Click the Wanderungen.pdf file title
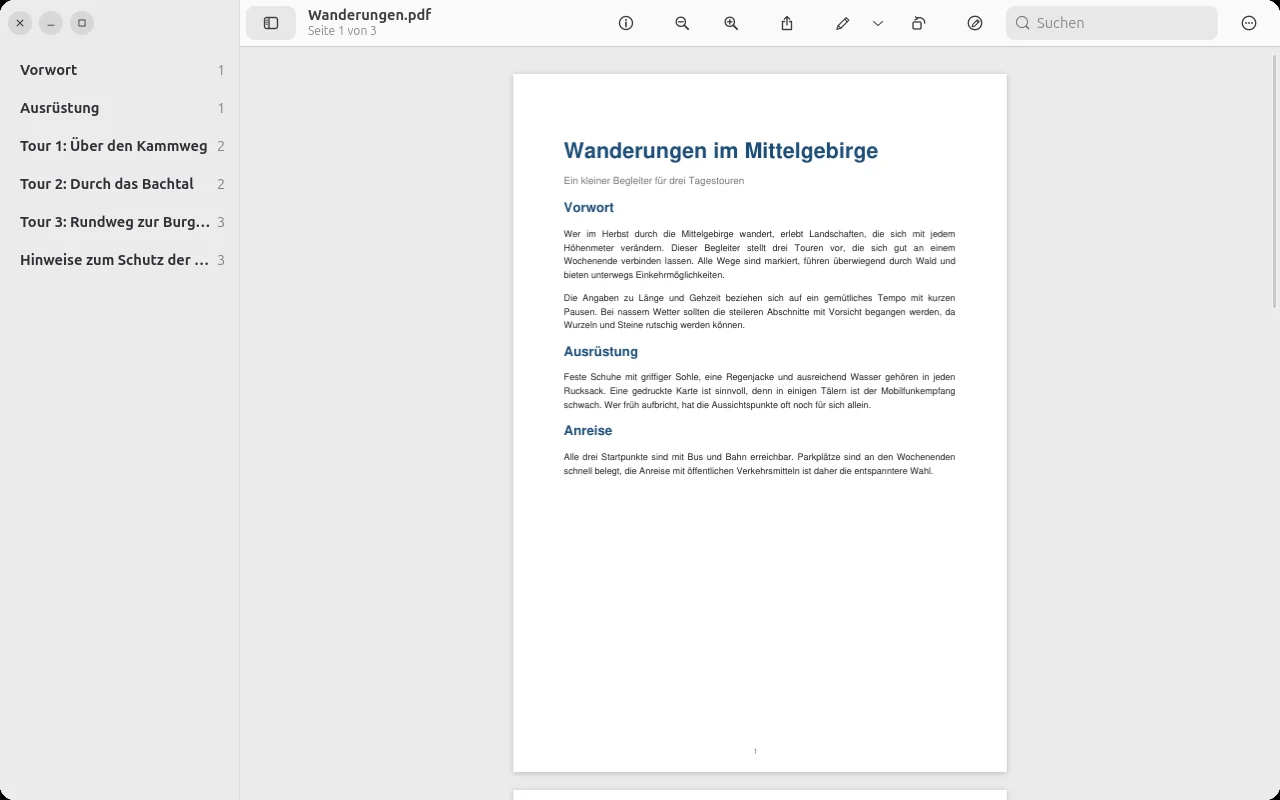This screenshot has width=1280, height=800. pyautogui.click(x=369, y=15)
